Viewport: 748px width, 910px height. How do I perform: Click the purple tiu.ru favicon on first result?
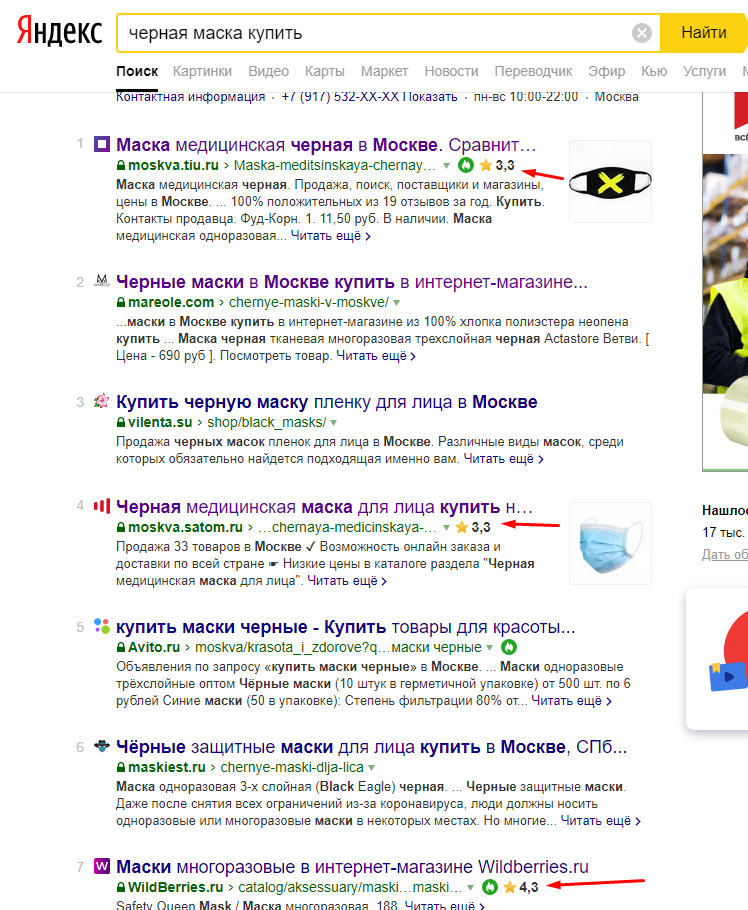[101, 144]
